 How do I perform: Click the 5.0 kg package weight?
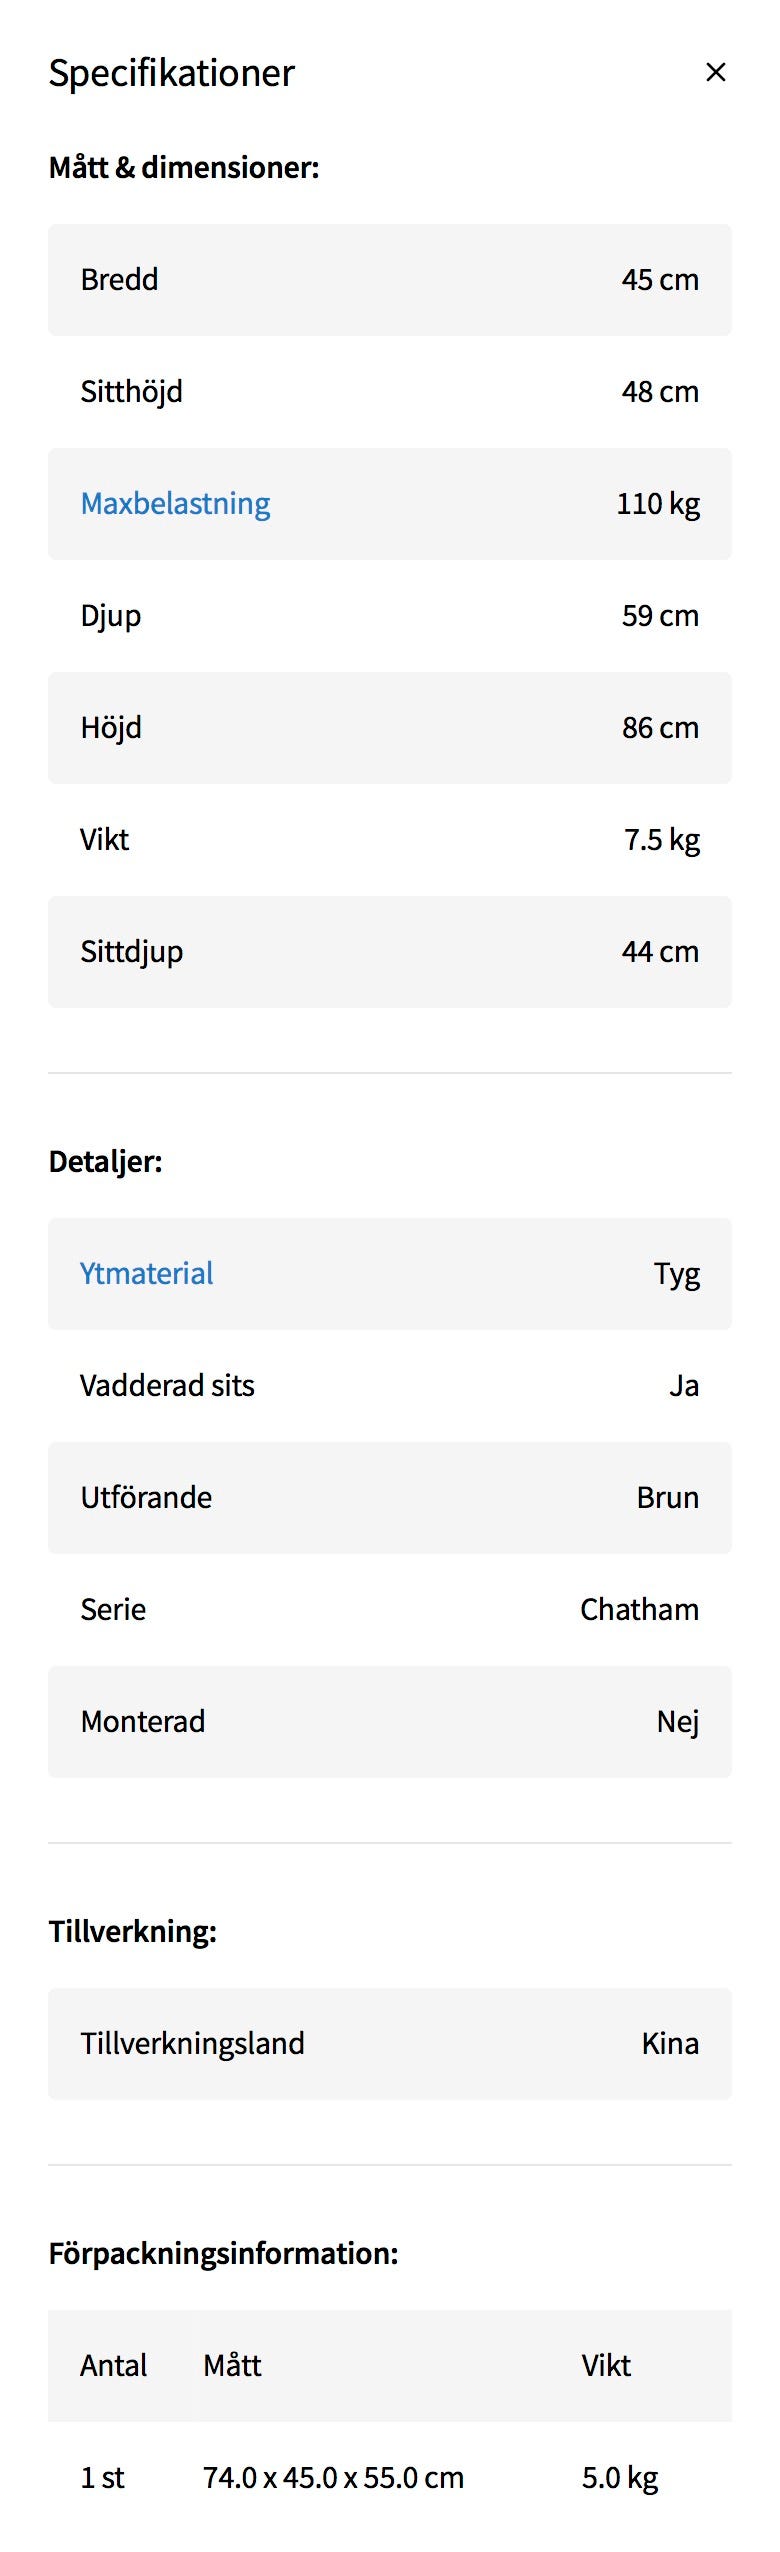[x=620, y=2477]
